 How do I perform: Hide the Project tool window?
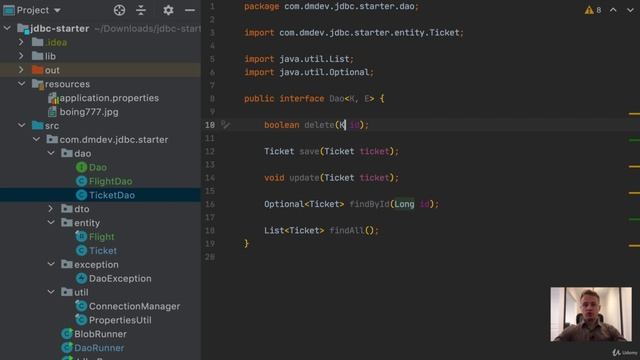pyautogui.click(x=190, y=10)
